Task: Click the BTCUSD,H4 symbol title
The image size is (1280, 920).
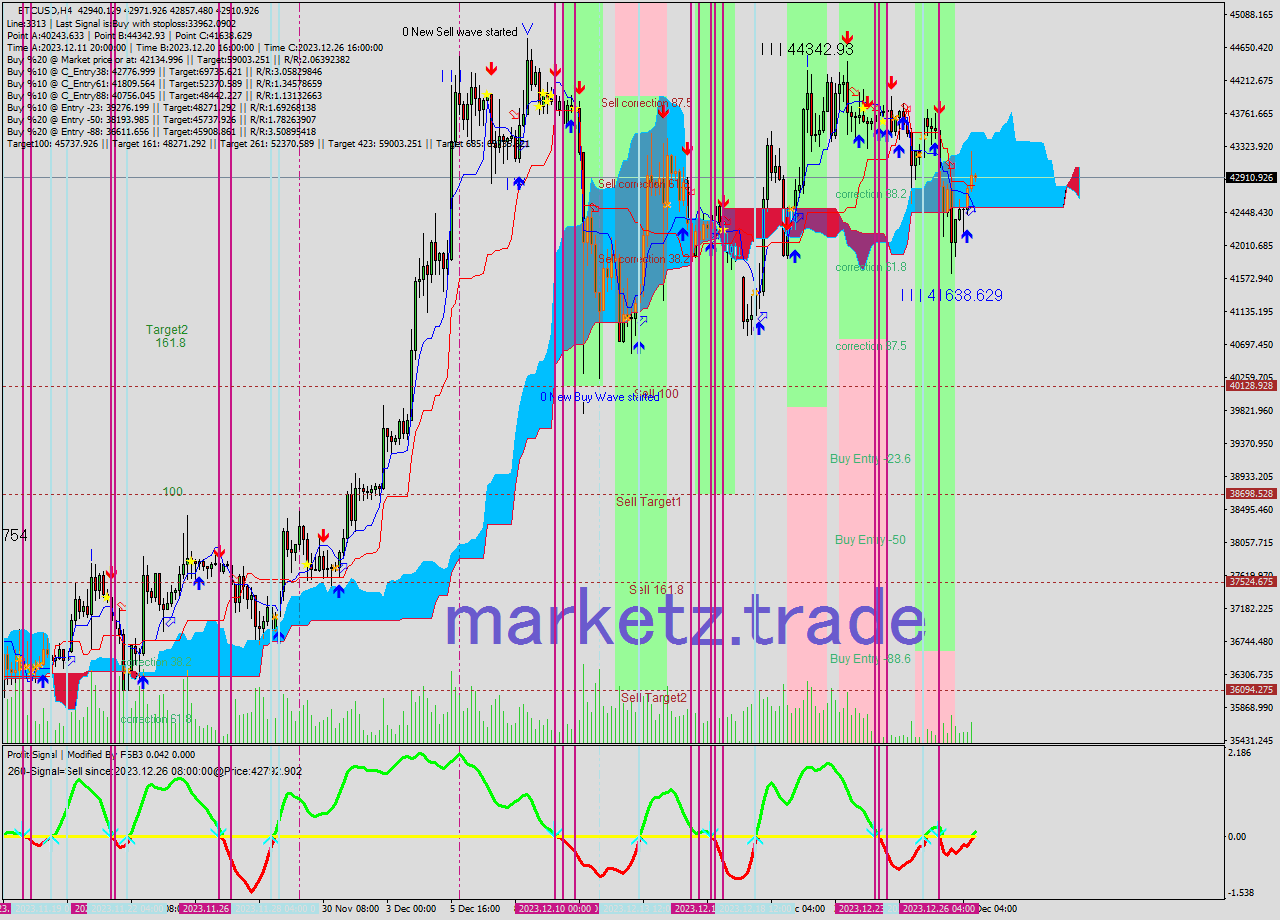Action: pos(44,10)
